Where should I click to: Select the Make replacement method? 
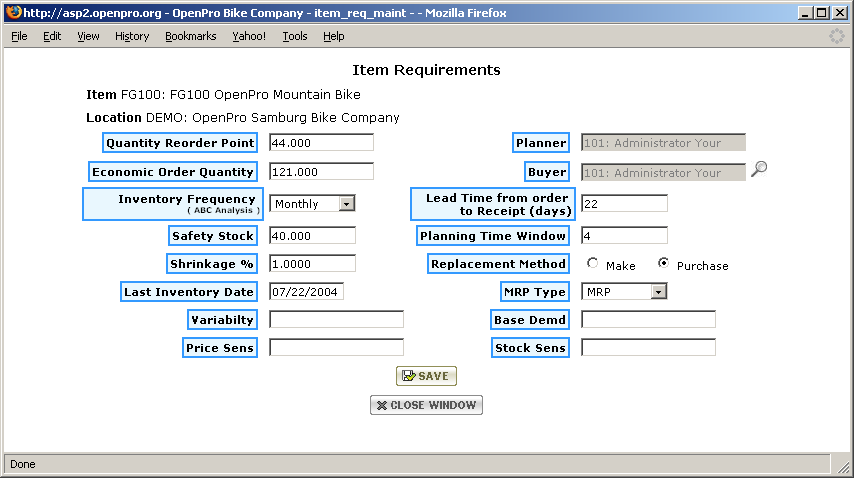593,265
